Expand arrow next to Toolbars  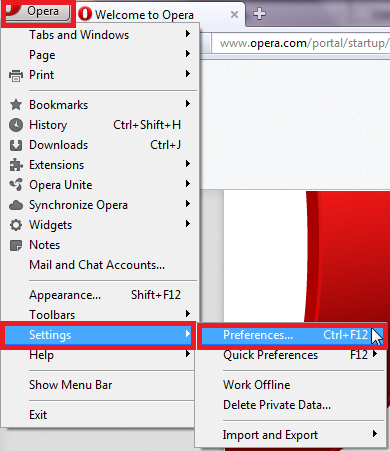click(188, 314)
